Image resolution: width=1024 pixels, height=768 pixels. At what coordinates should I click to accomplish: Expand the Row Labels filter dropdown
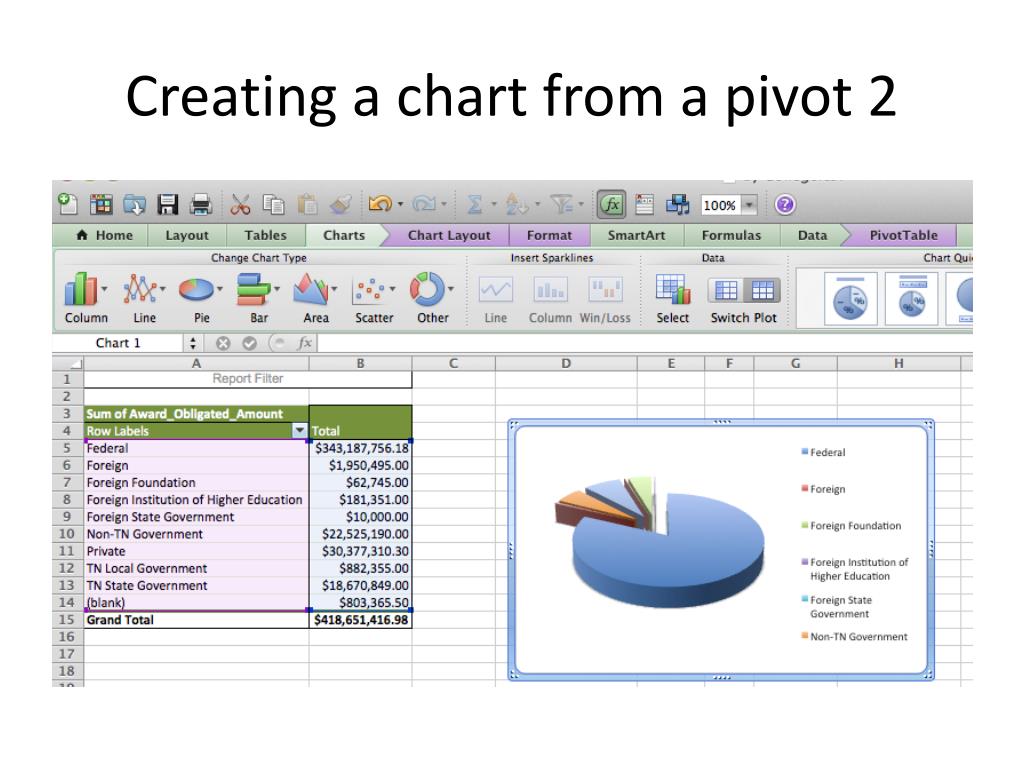[299, 430]
